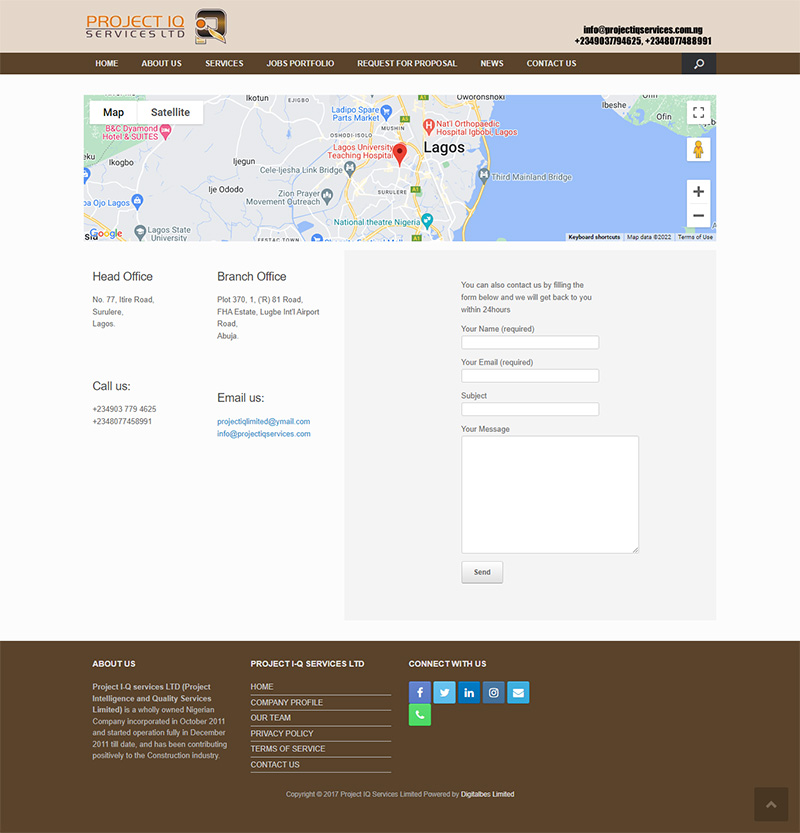800x833 pixels.
Task: Click the projectiqlimited@ymail.com email link
Action: point(263,422)
